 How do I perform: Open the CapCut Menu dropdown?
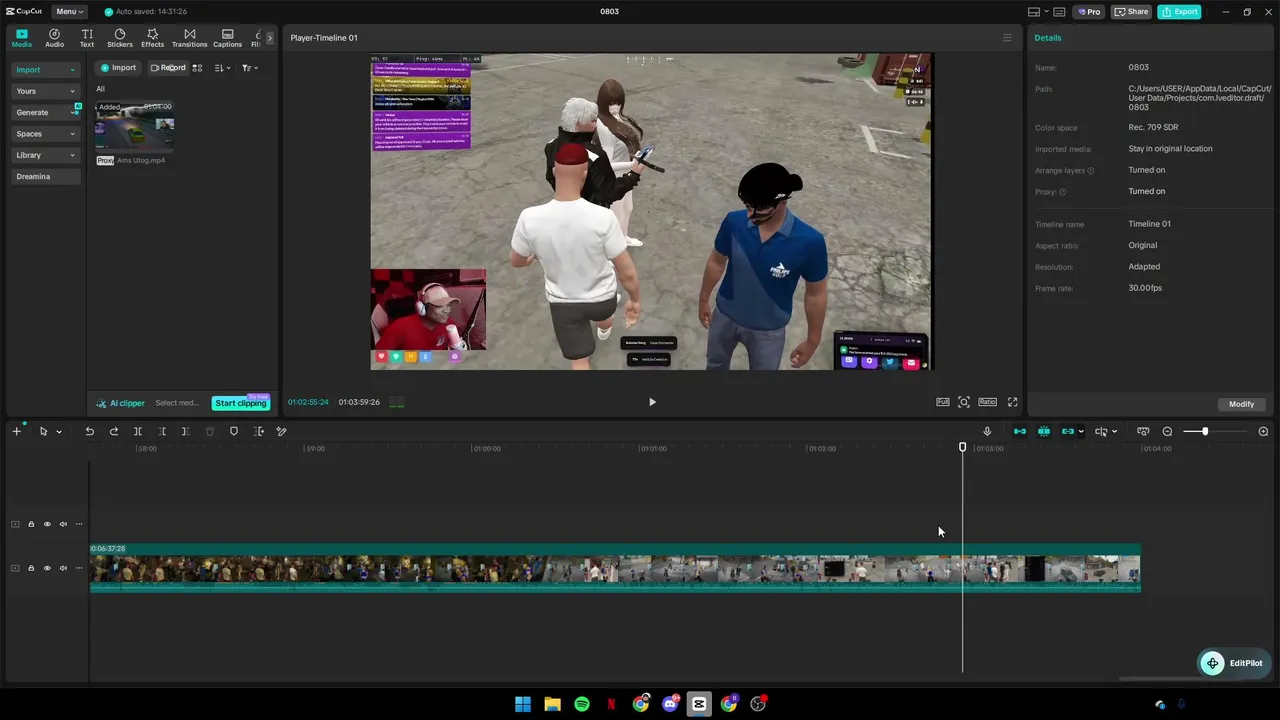pyautogui.click(x=69, y=12)
